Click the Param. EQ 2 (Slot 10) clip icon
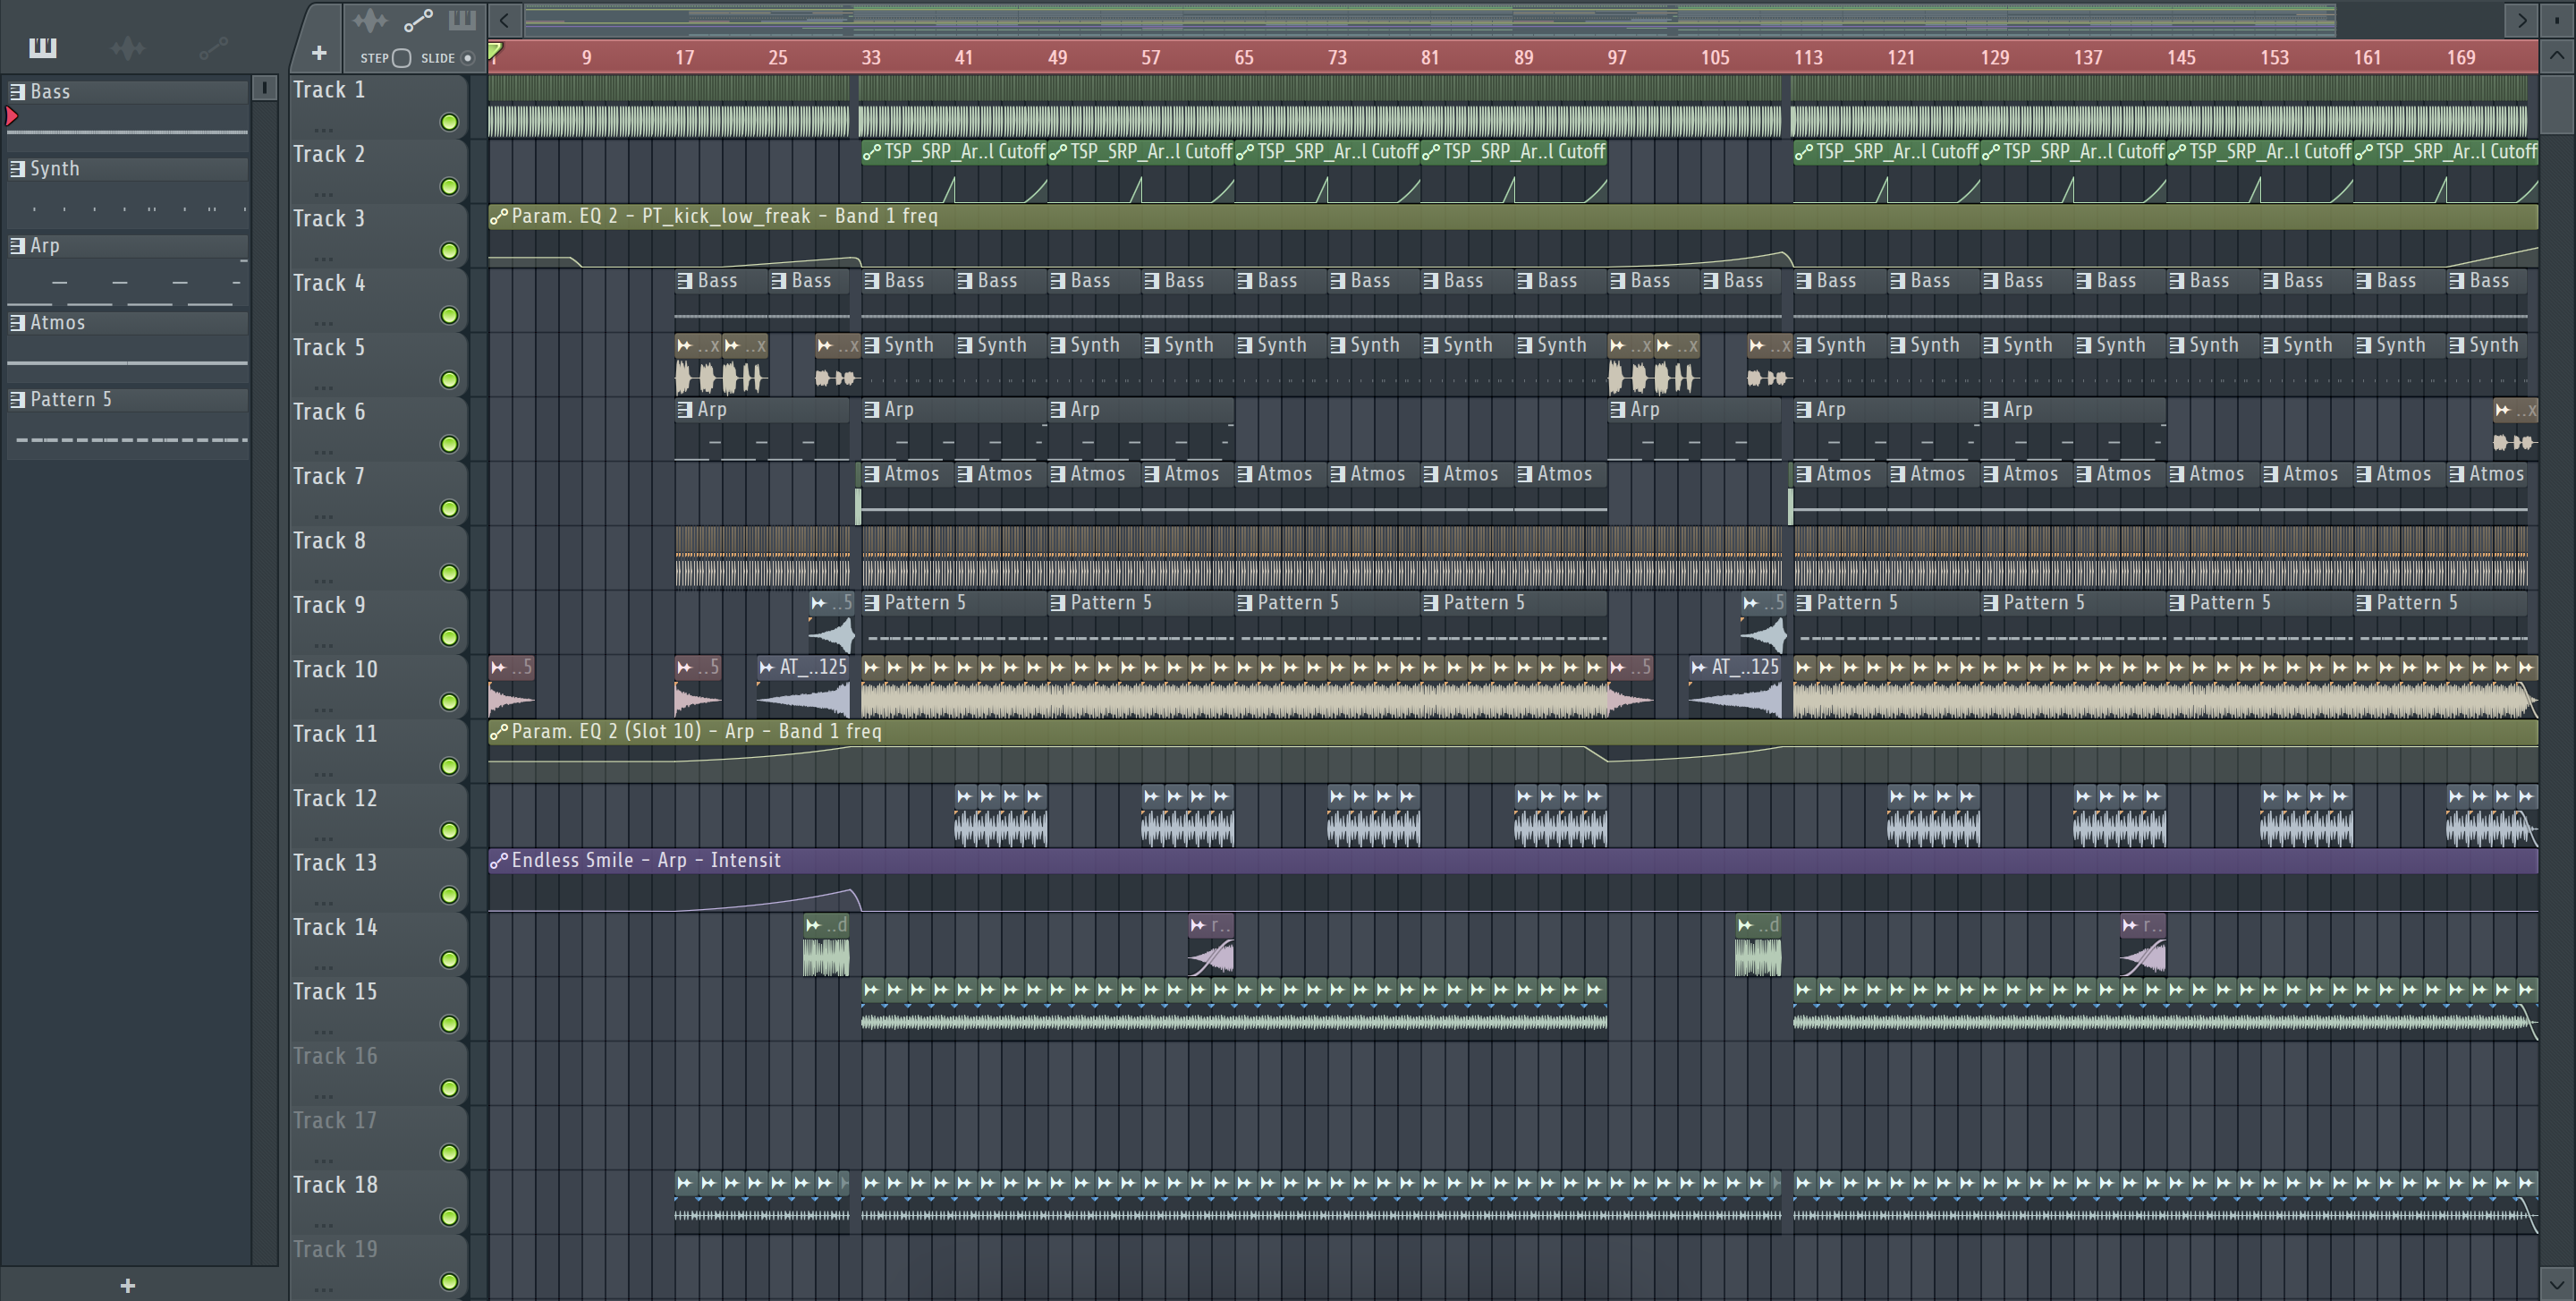The image size is (2576, 1301). click(x=499, y=732)
